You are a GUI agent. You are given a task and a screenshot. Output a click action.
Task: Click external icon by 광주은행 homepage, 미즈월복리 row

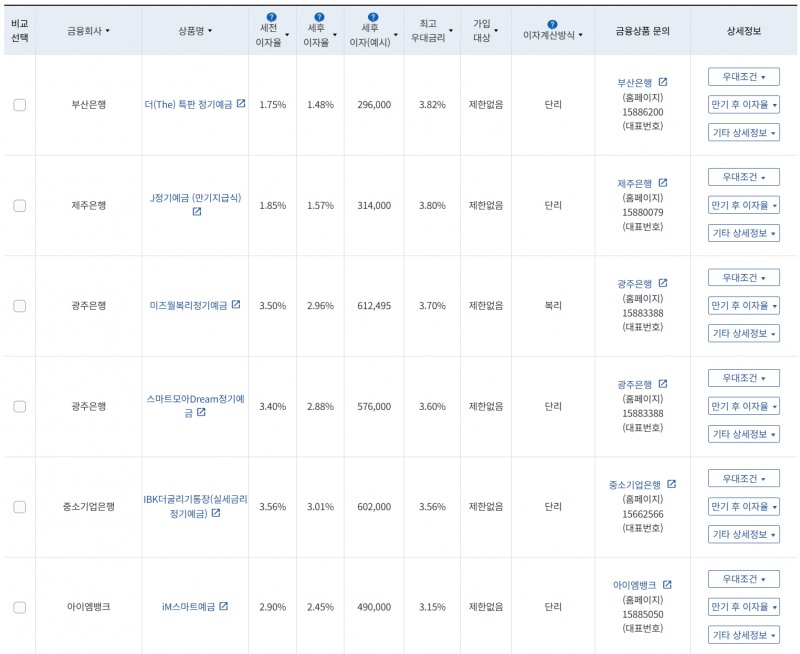663,283
